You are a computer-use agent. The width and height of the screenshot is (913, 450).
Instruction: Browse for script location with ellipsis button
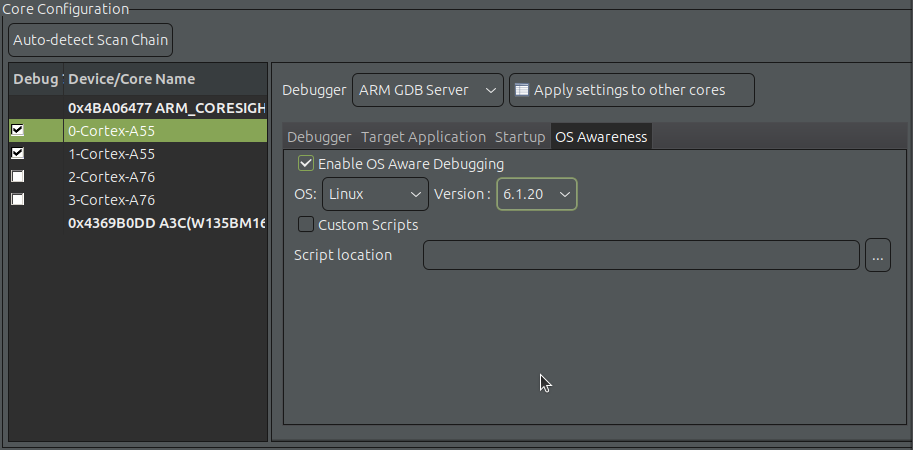pos(877,255)
